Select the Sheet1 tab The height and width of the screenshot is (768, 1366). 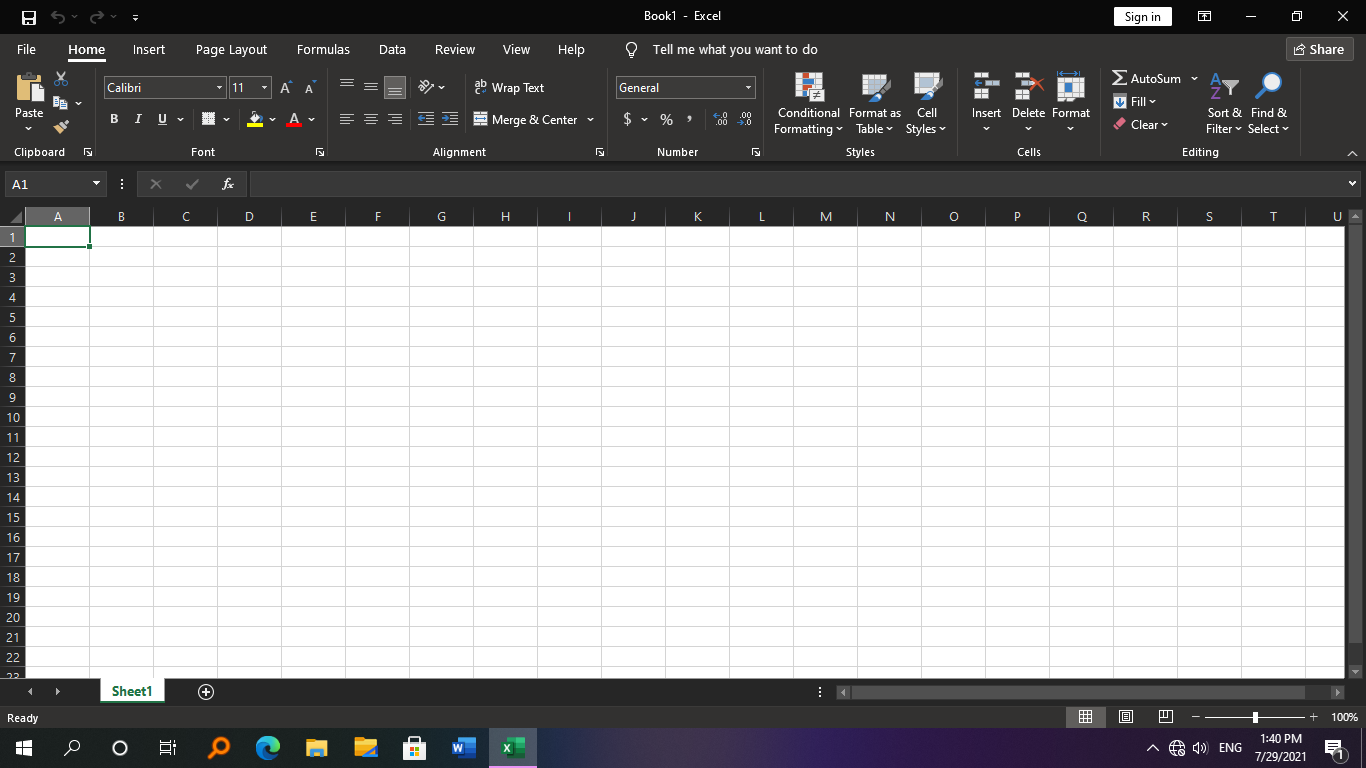(132, 691)
